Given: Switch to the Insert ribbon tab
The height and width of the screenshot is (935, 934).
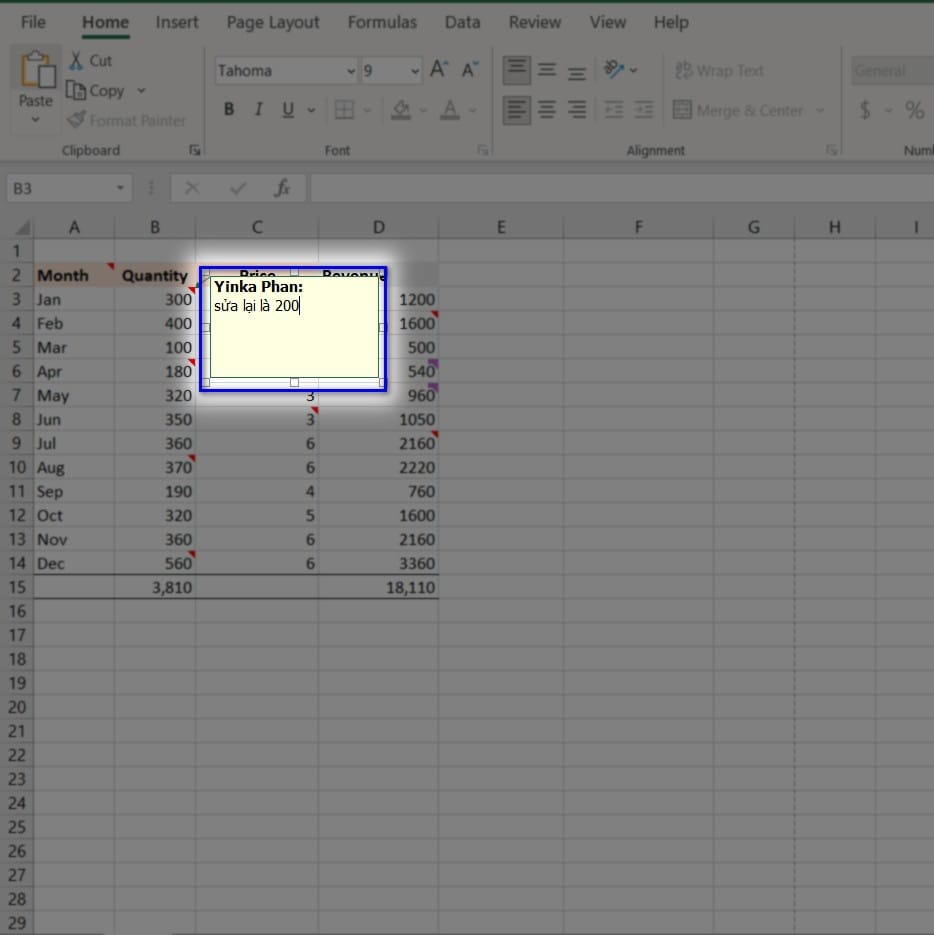Looking at the screenshot, I should pos(177,23).
